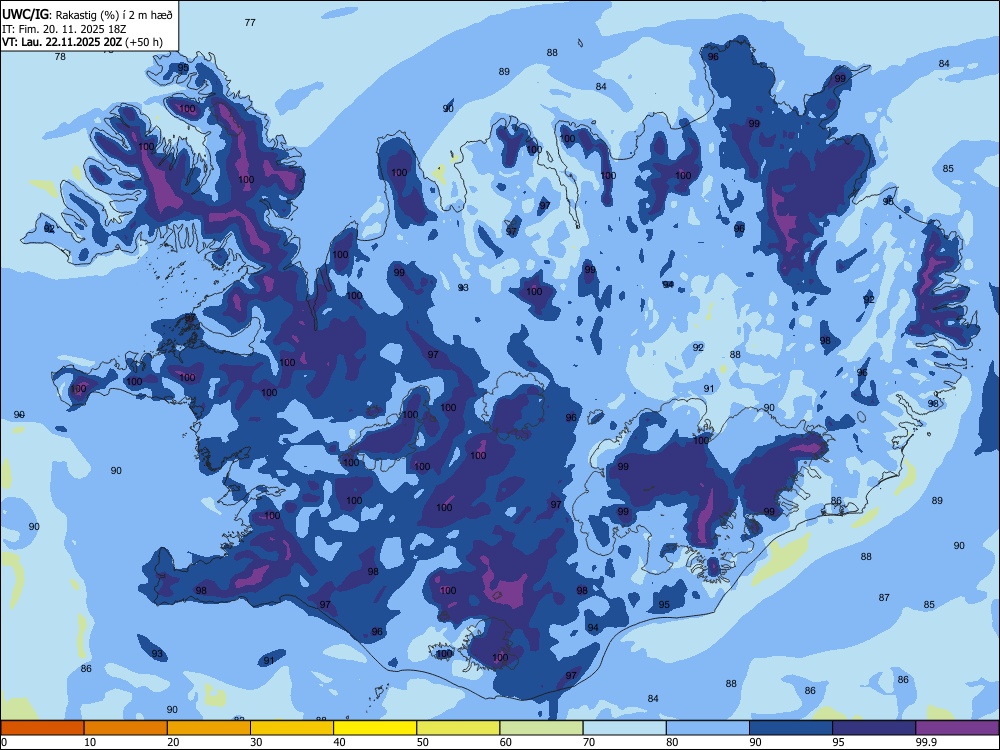Click legend label 0
Viewport: 1000px width, 750px height.
pyautogui.click(x=4, y=742)
